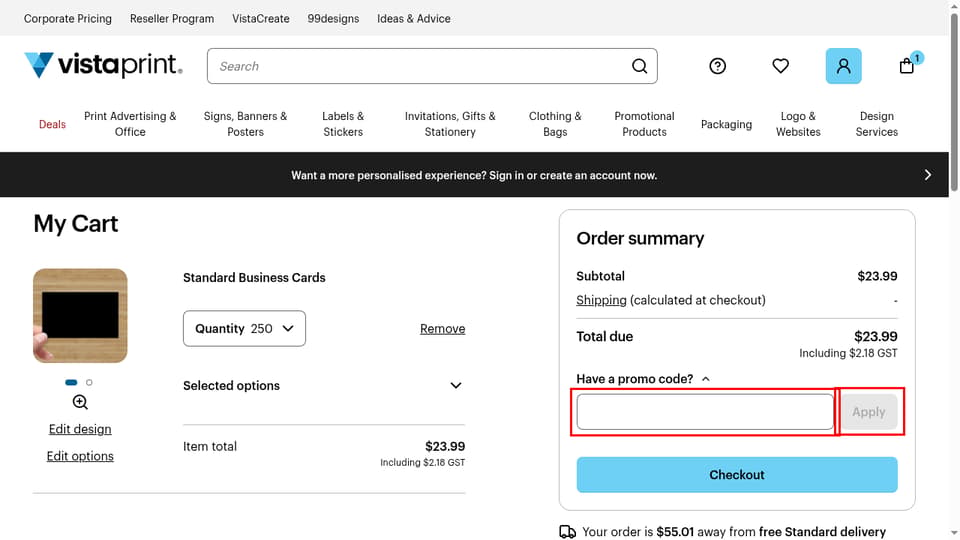
Task: Open Design Services menu
Action: 877,124
